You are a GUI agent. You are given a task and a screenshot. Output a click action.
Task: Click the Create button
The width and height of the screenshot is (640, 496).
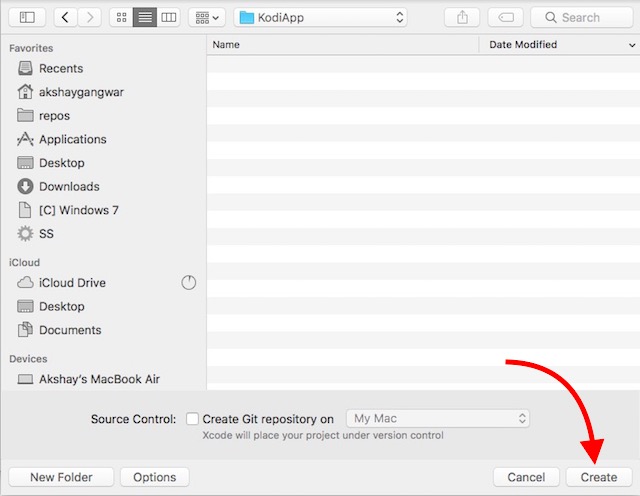pyautogui.click(x=599, y=477)
